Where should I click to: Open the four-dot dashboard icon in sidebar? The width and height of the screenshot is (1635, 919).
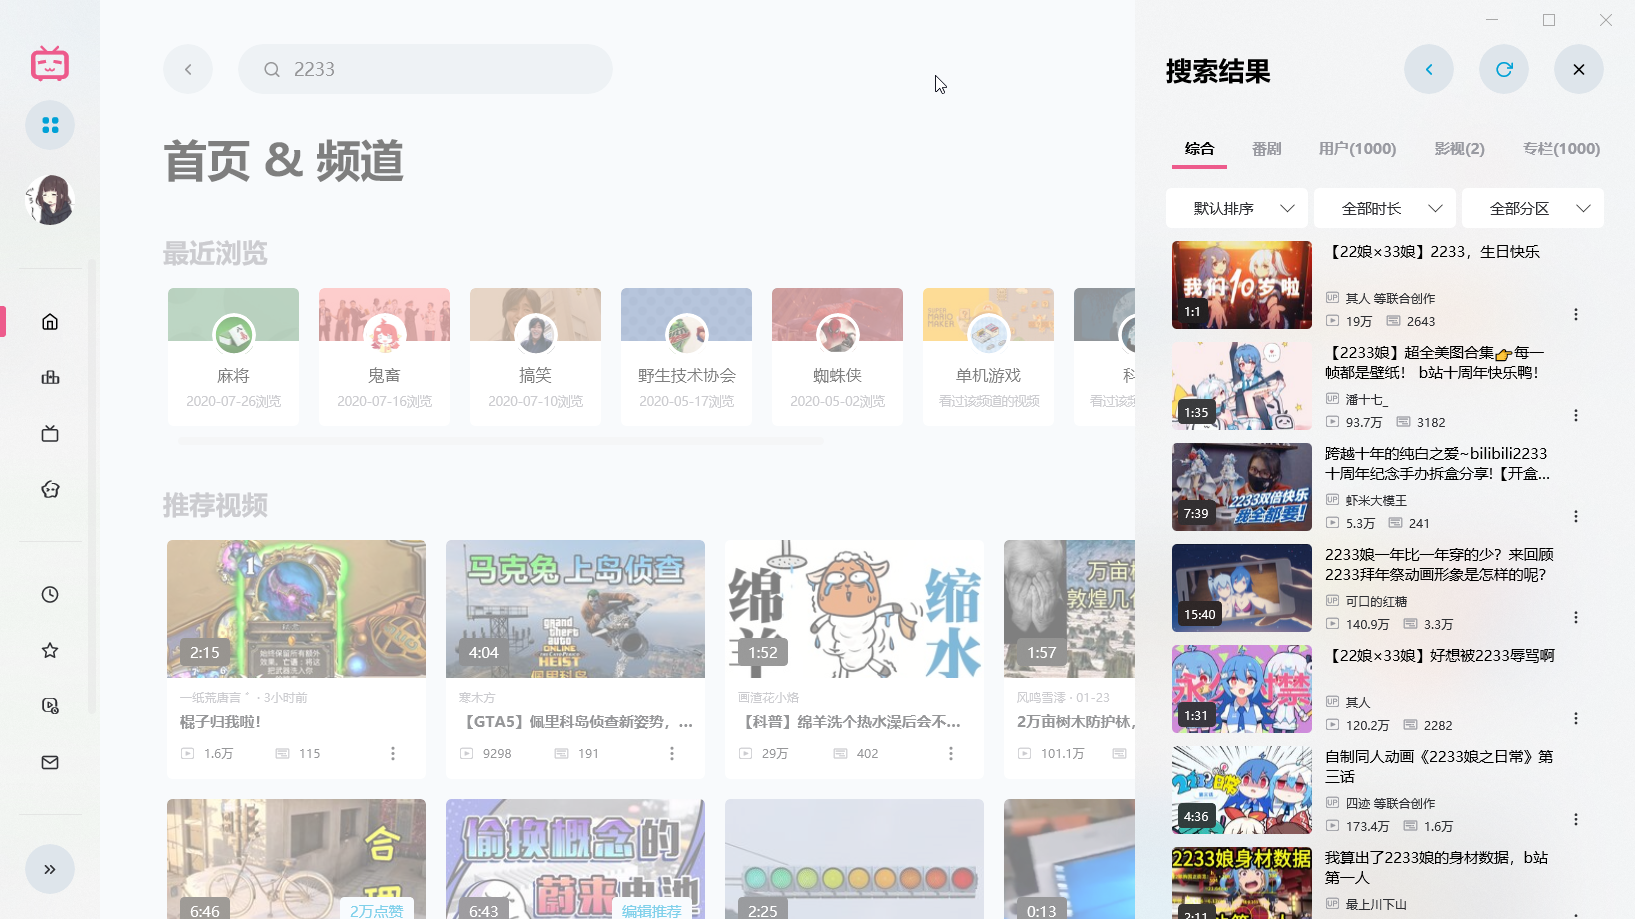pyautogui.click(x=50, y=125)
